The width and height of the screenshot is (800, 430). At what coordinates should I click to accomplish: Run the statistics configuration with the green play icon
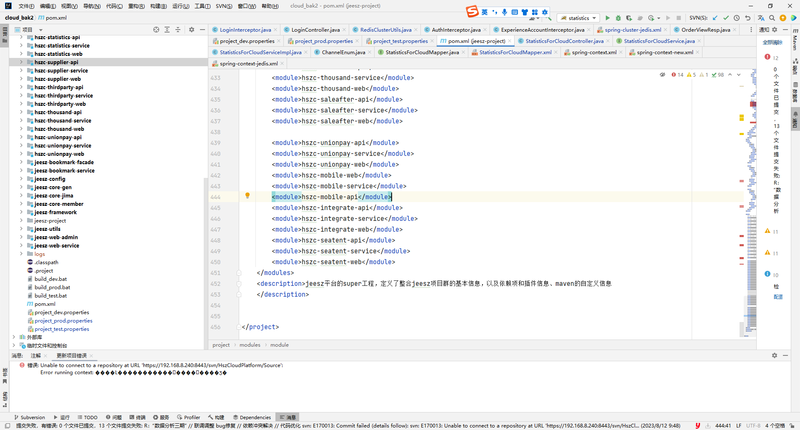[607, 18]
